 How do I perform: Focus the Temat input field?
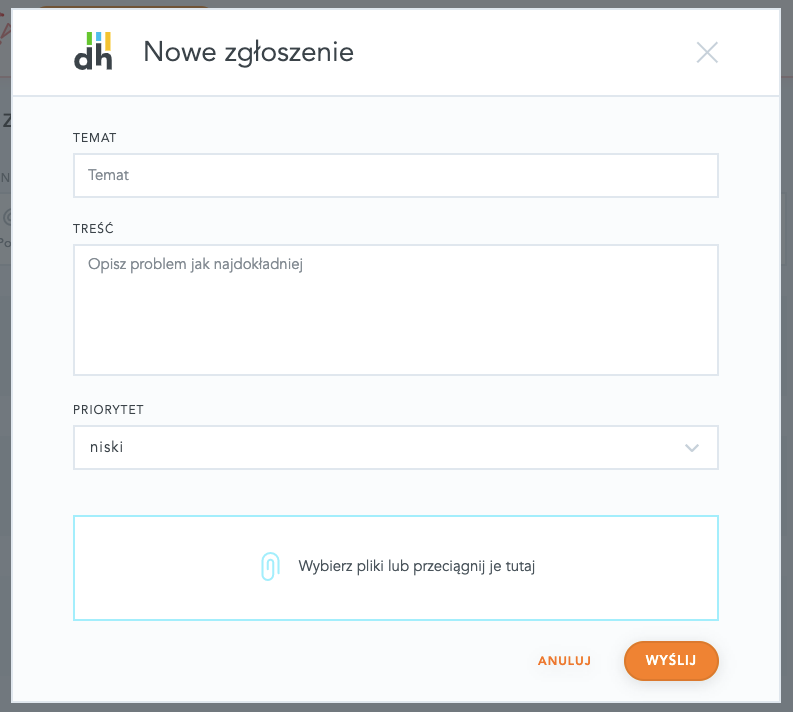pos(395,175)
